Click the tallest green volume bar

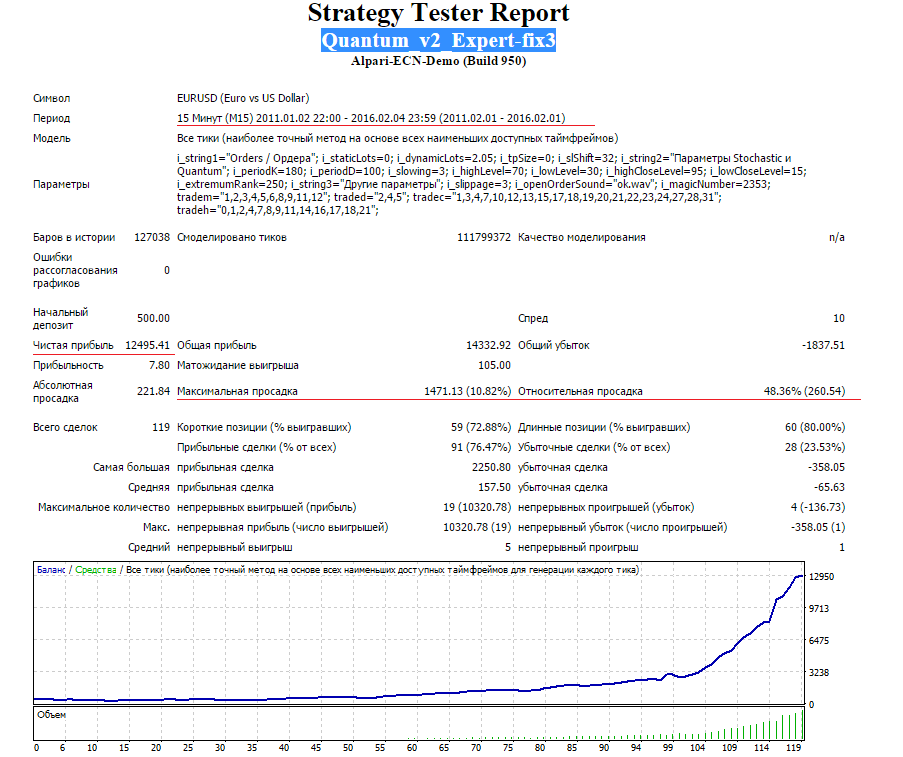[802, 725]
